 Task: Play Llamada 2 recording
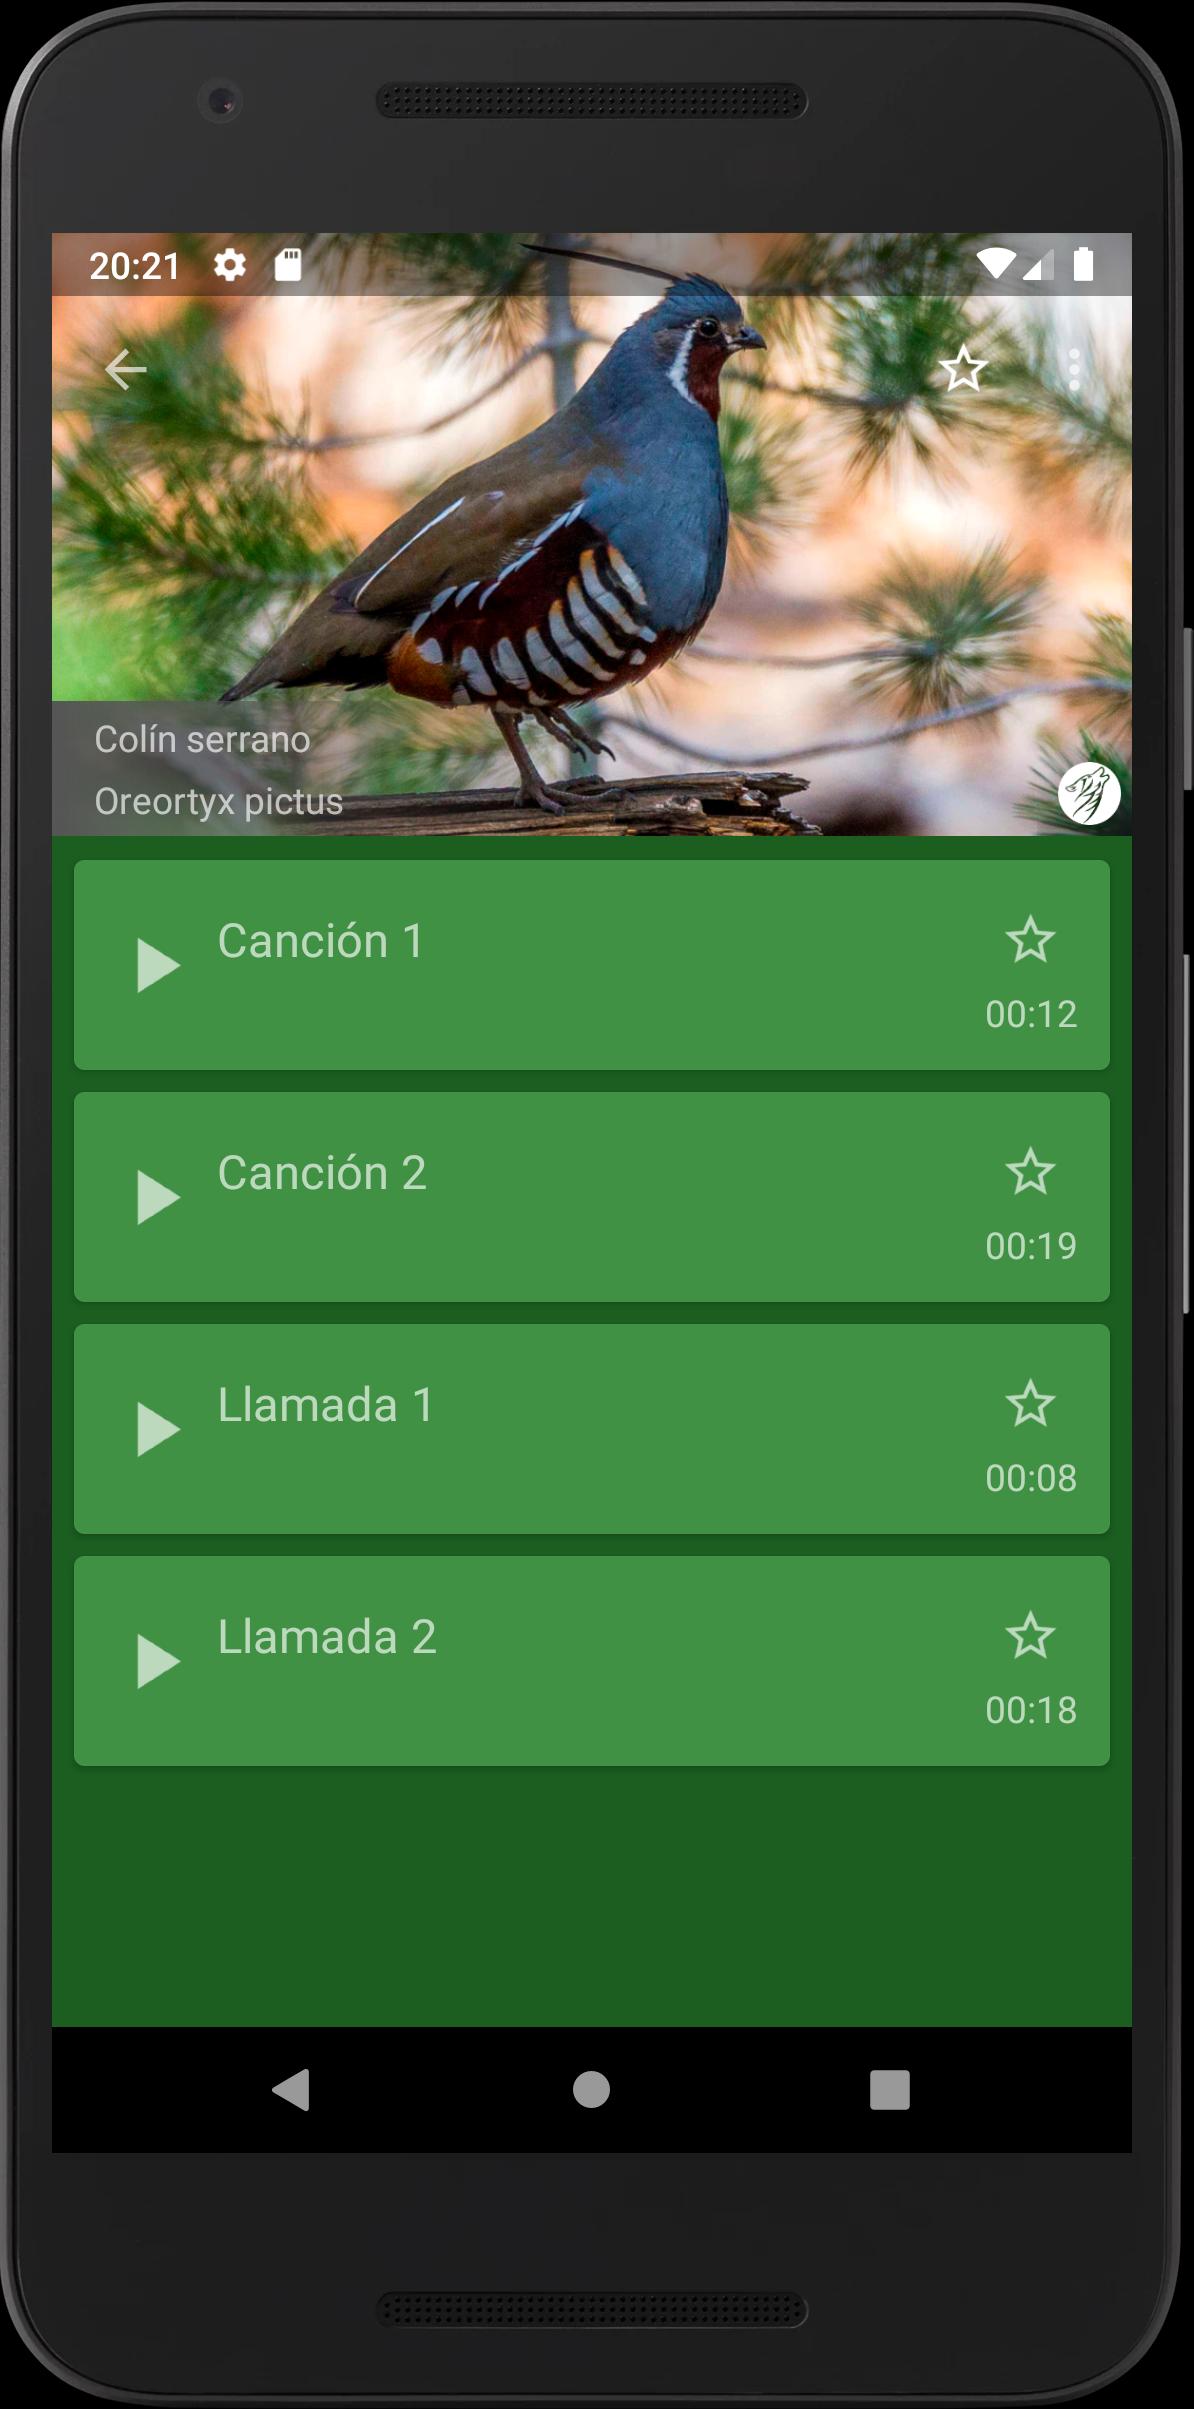click(x=158, y=1661)
